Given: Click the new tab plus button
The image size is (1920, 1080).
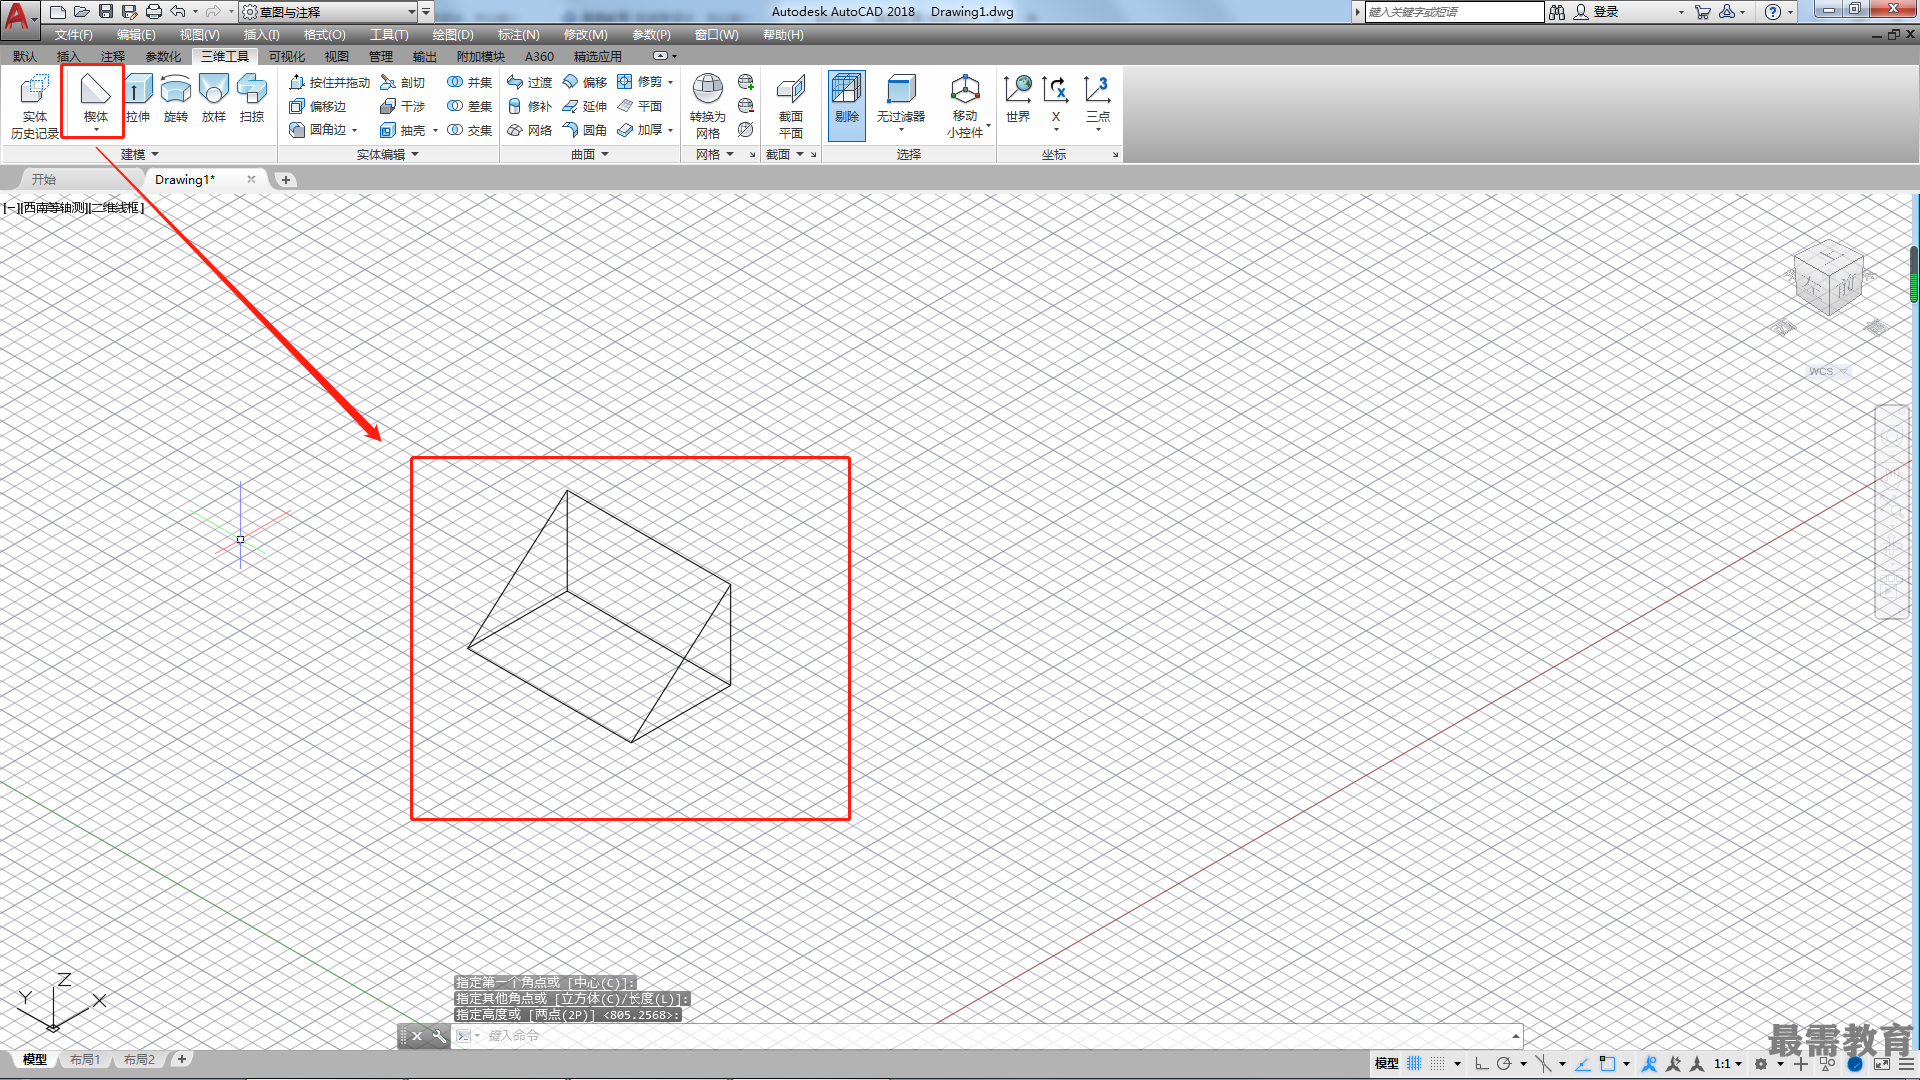Looking at the screenshot, I should click(286, 180).
